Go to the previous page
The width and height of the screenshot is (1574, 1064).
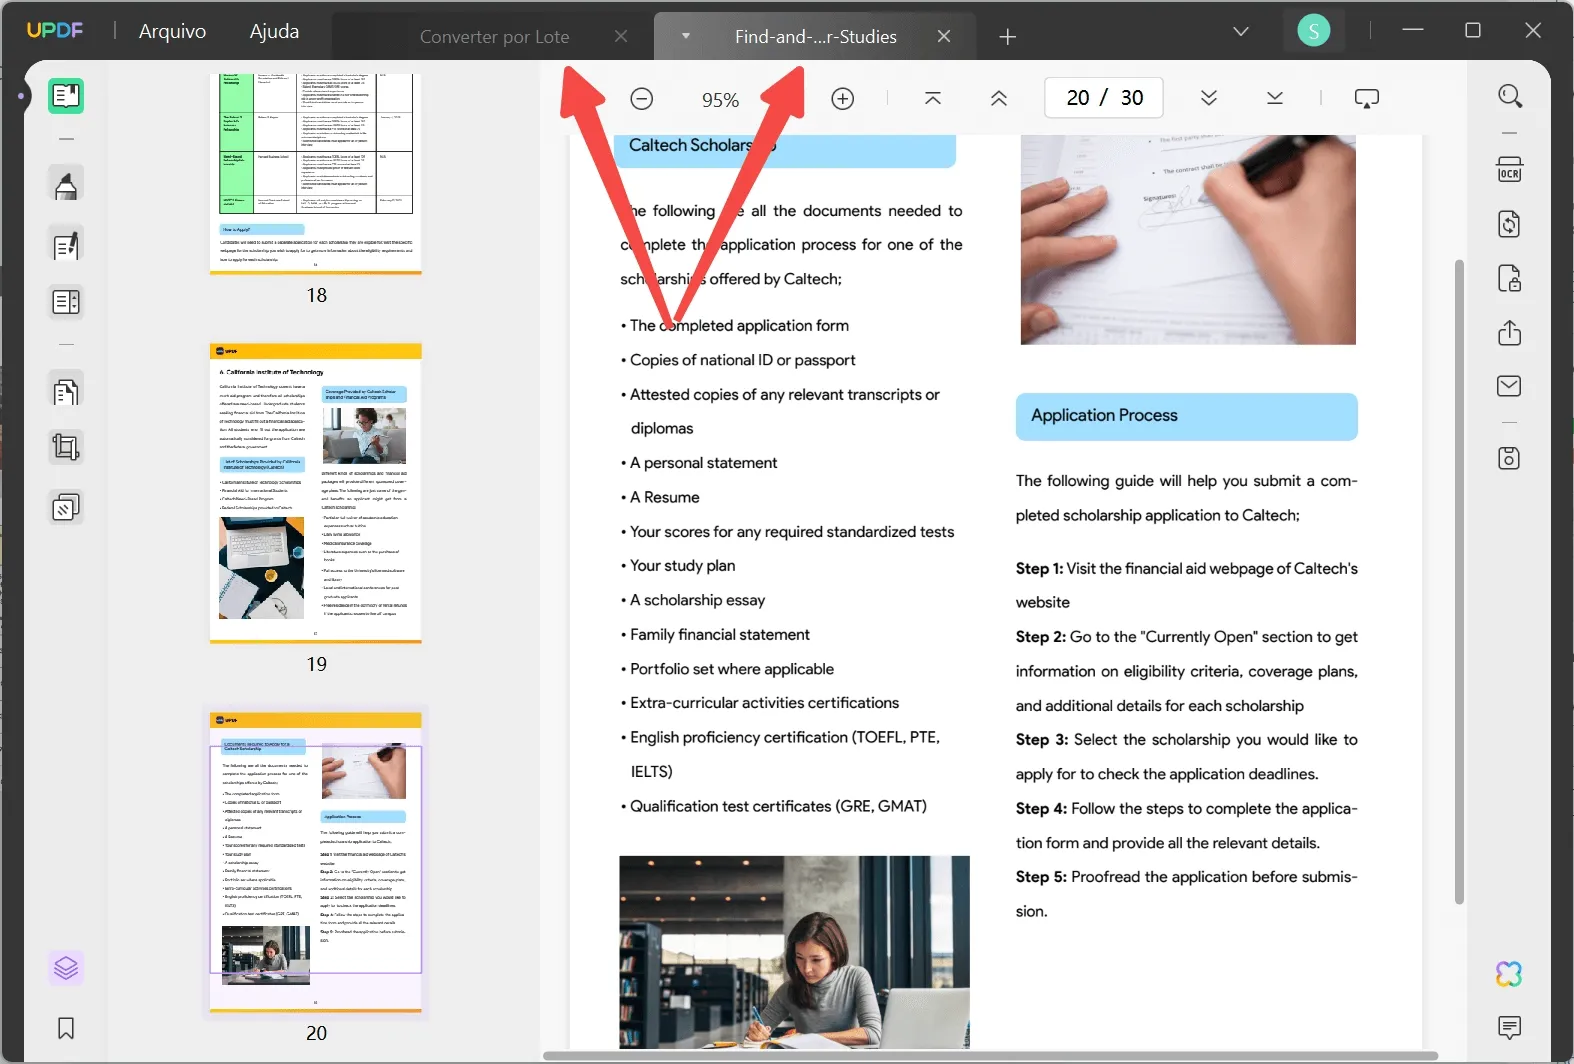(x=999, y=98)
